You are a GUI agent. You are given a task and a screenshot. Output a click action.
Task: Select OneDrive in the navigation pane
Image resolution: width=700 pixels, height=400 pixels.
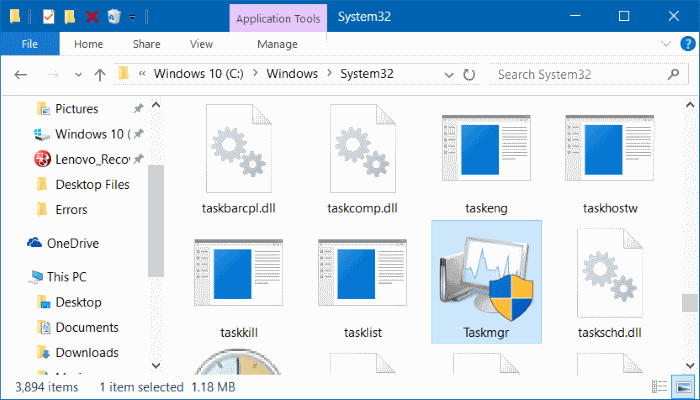[73, 243]
